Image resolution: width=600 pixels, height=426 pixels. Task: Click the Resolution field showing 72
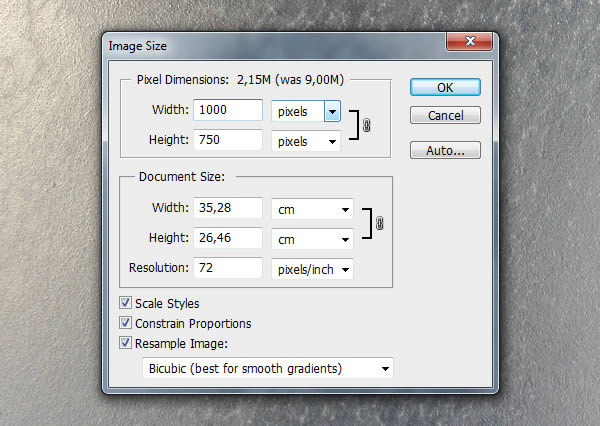point(229,269)
